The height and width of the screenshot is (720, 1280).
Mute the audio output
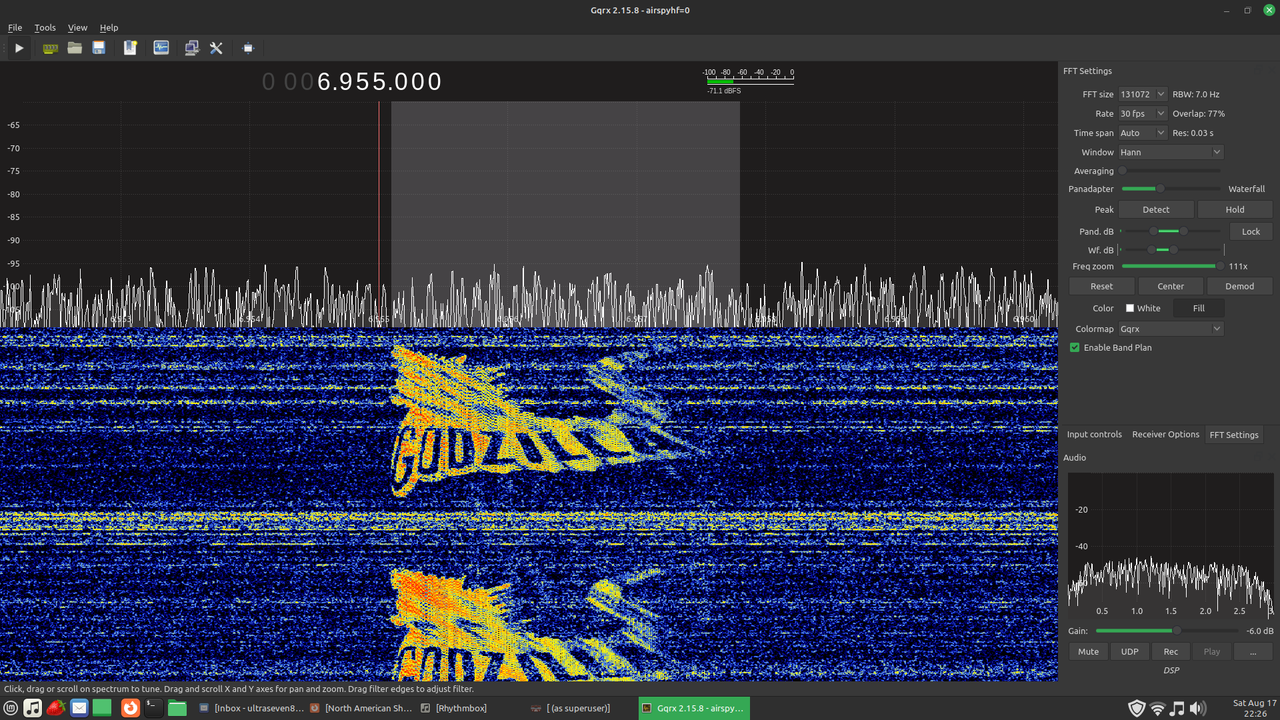1088,651
